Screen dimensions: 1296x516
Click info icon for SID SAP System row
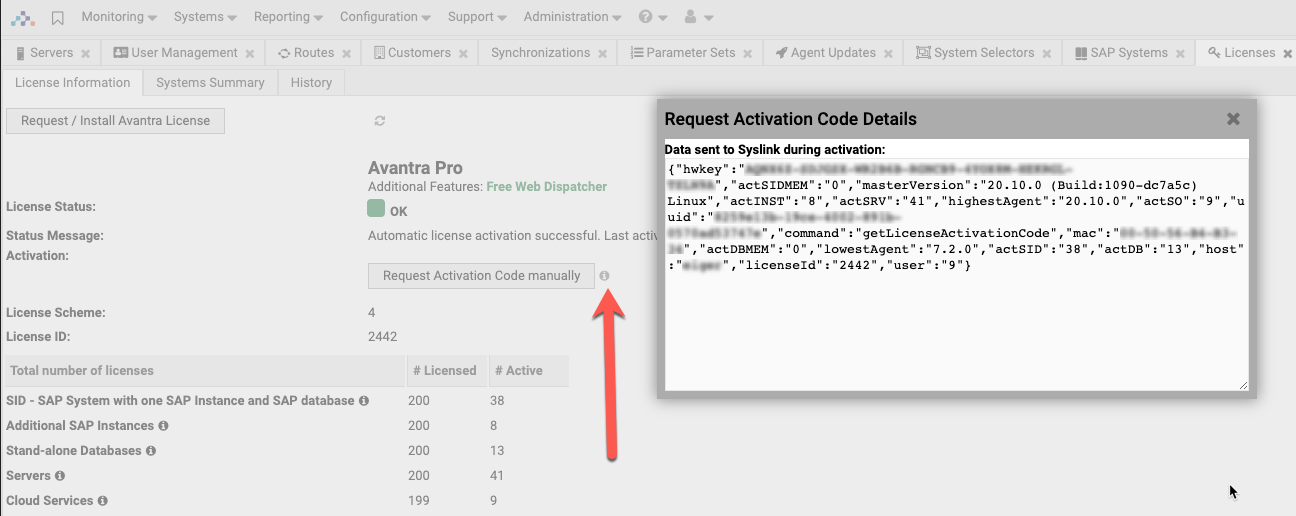tap(364, 401)
